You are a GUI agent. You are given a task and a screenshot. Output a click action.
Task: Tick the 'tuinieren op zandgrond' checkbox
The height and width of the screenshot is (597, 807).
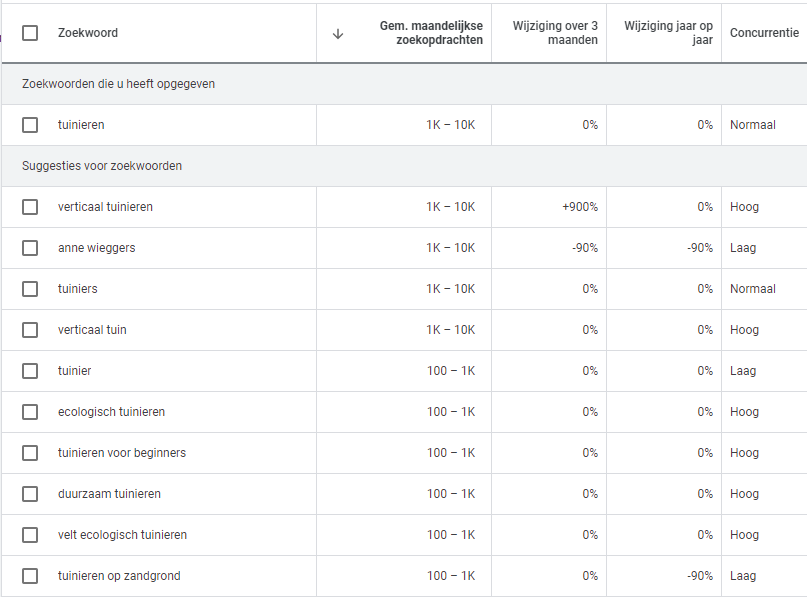[30, 576]
